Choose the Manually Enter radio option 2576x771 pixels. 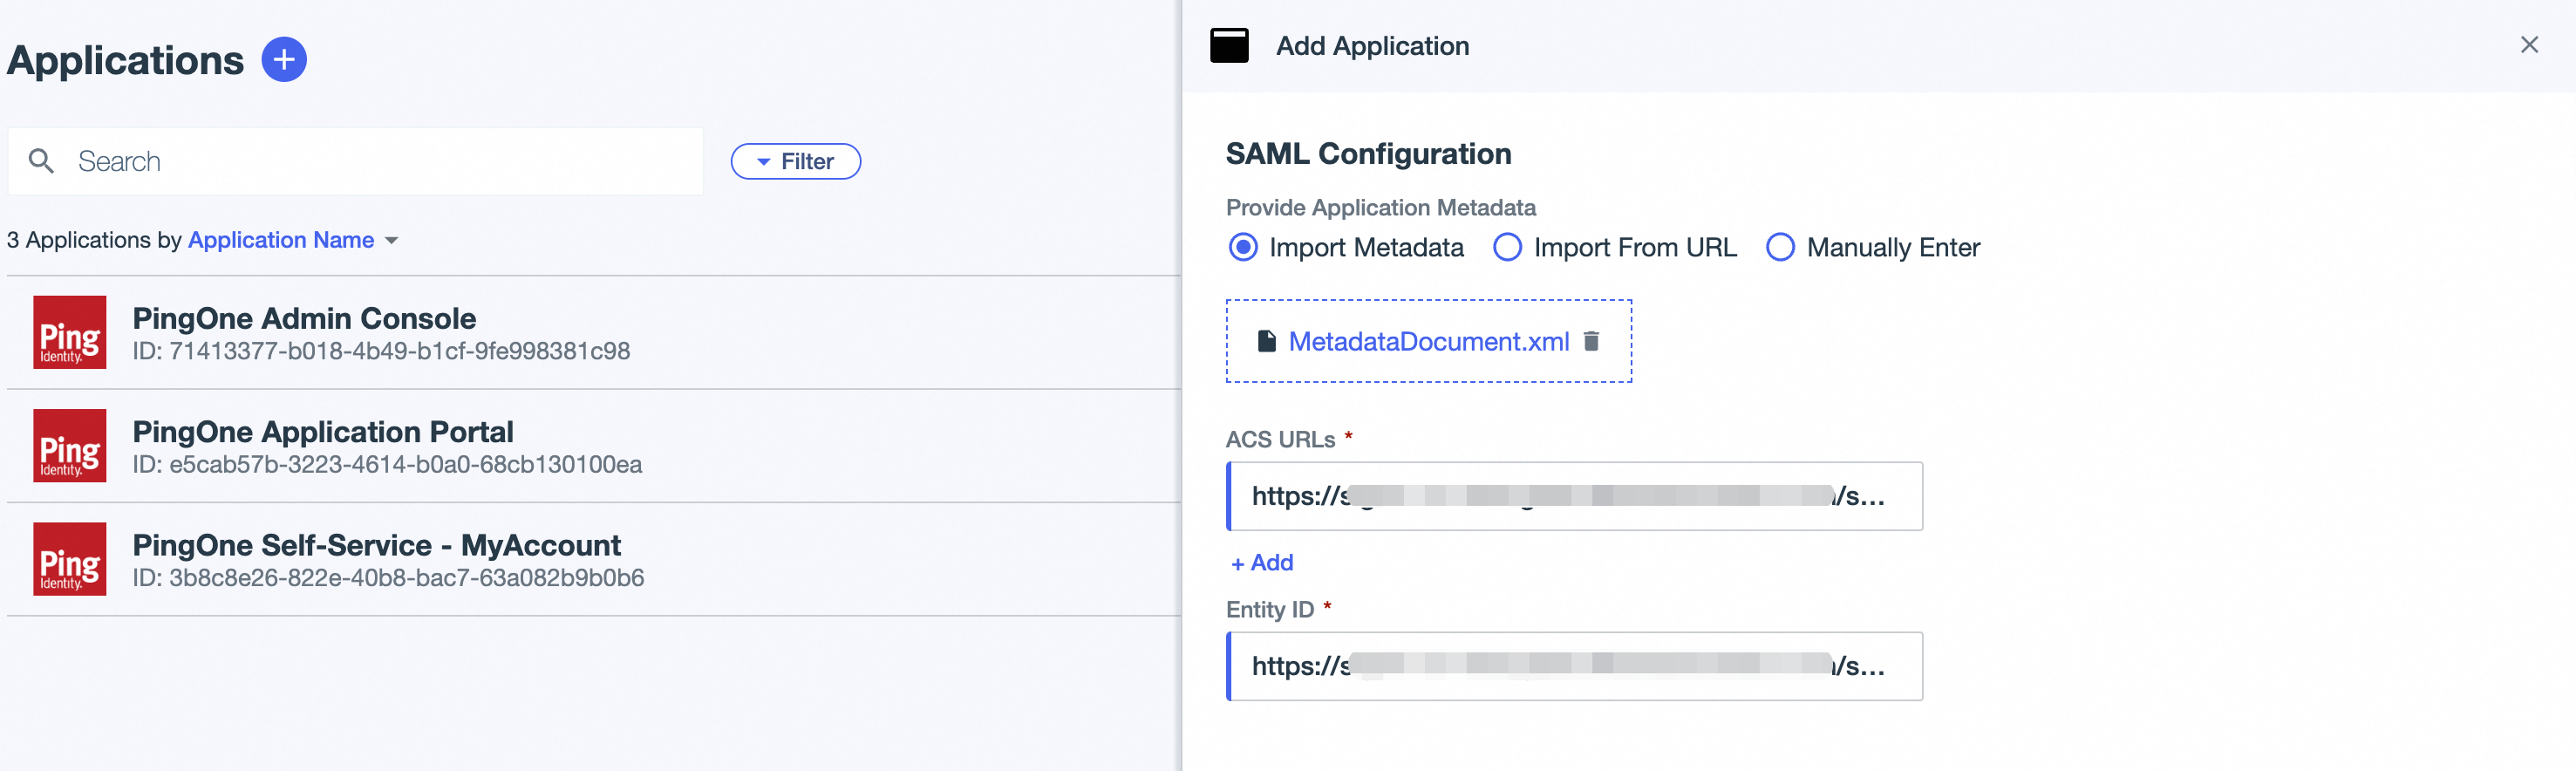pos(1780,247)
